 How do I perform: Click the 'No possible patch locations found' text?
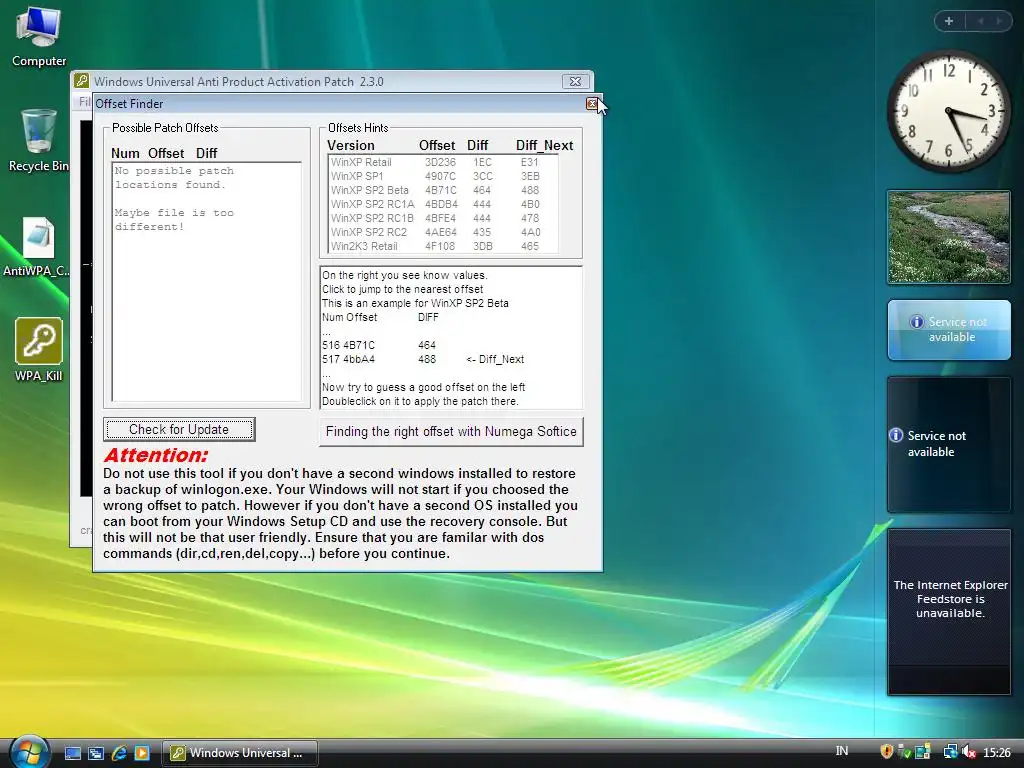(x=174, y=178)
